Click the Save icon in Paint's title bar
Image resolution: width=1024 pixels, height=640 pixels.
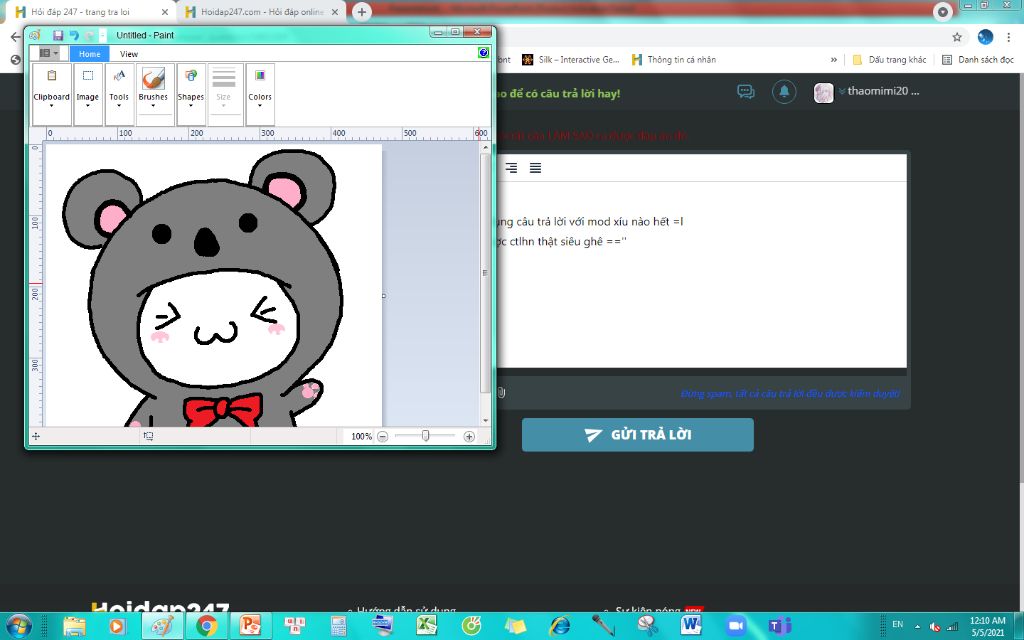pos(58,35)
